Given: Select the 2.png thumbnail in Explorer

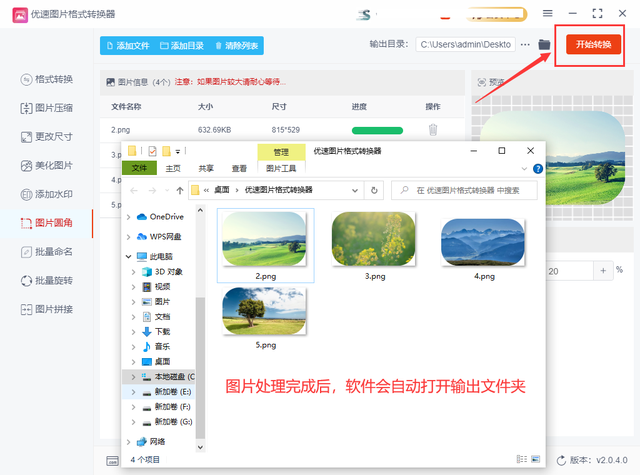Looking at the screenshot, I should coord(265,240).
